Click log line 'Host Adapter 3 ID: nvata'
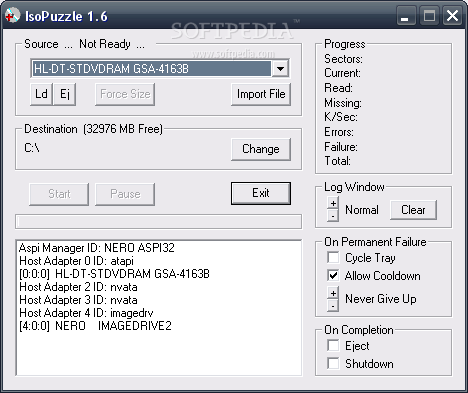This screenshot has height=393, width=468. coord(78,300)
